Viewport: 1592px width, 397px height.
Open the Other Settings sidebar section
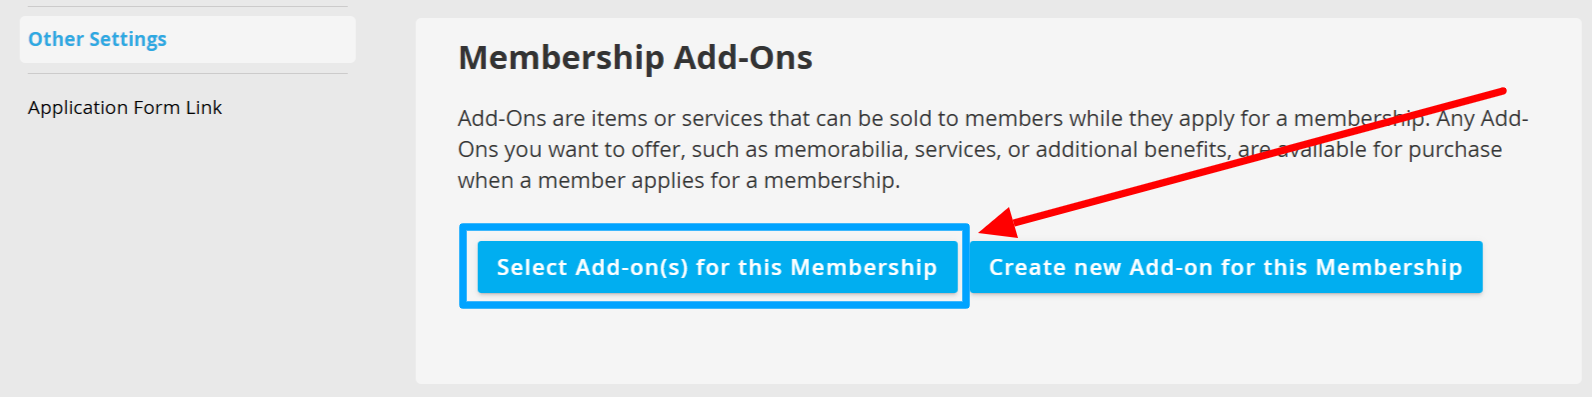187,39
